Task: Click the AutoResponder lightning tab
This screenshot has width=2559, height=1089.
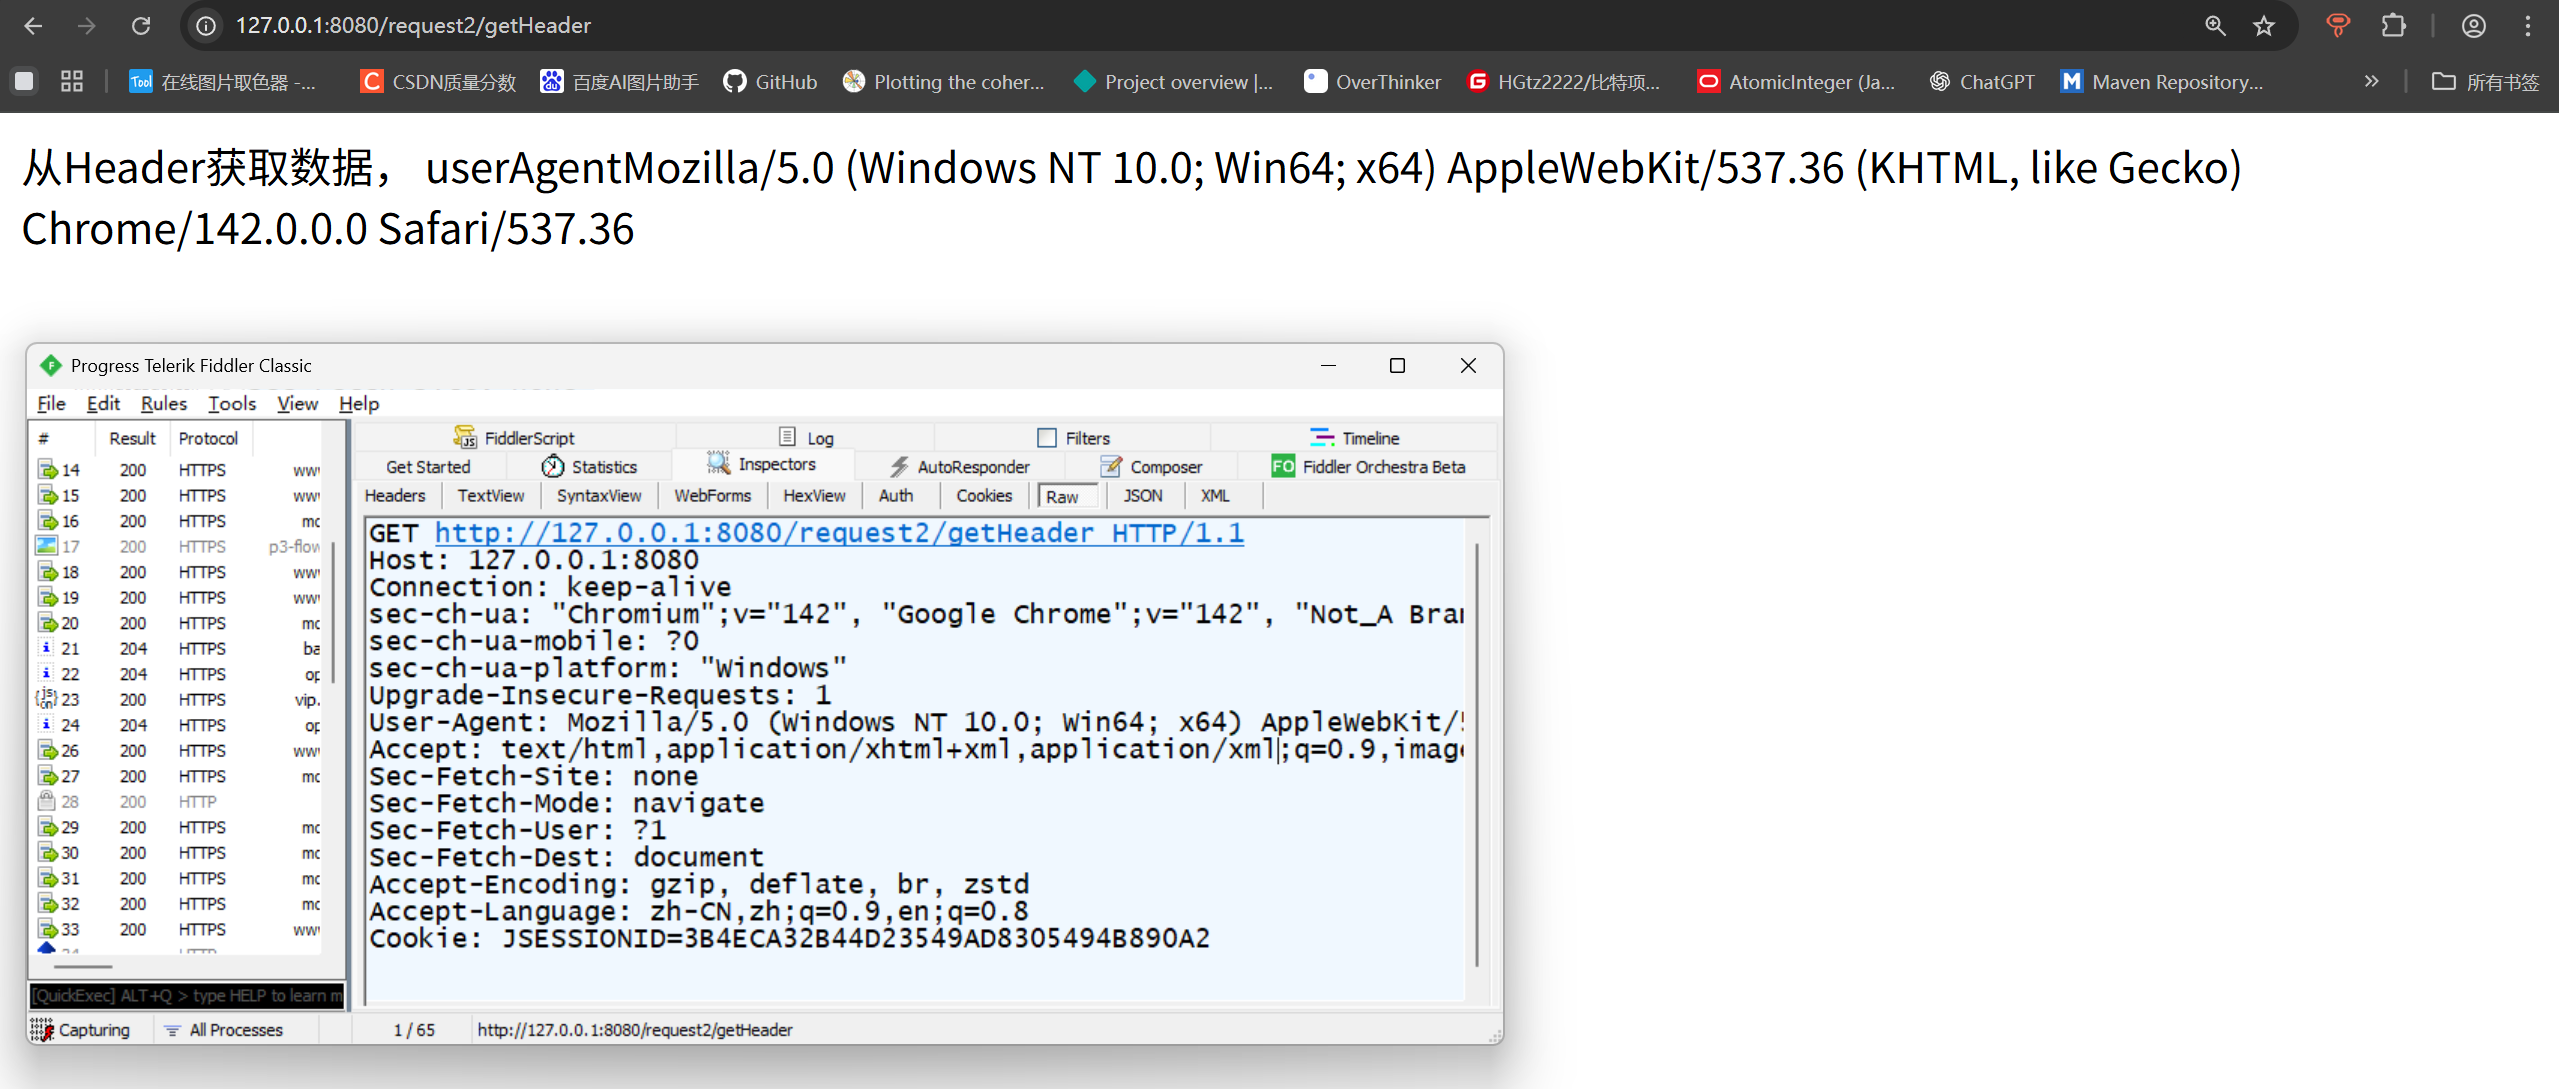Action: pos(959,467)
